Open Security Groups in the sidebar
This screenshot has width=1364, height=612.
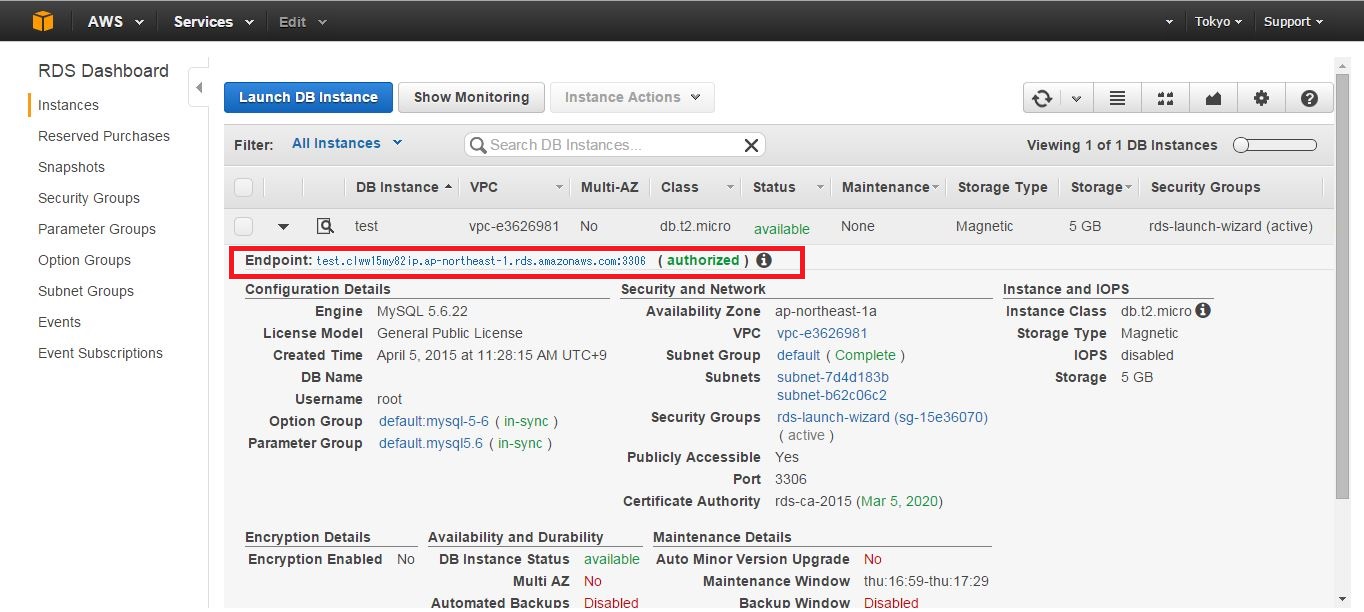click(89, 198)
